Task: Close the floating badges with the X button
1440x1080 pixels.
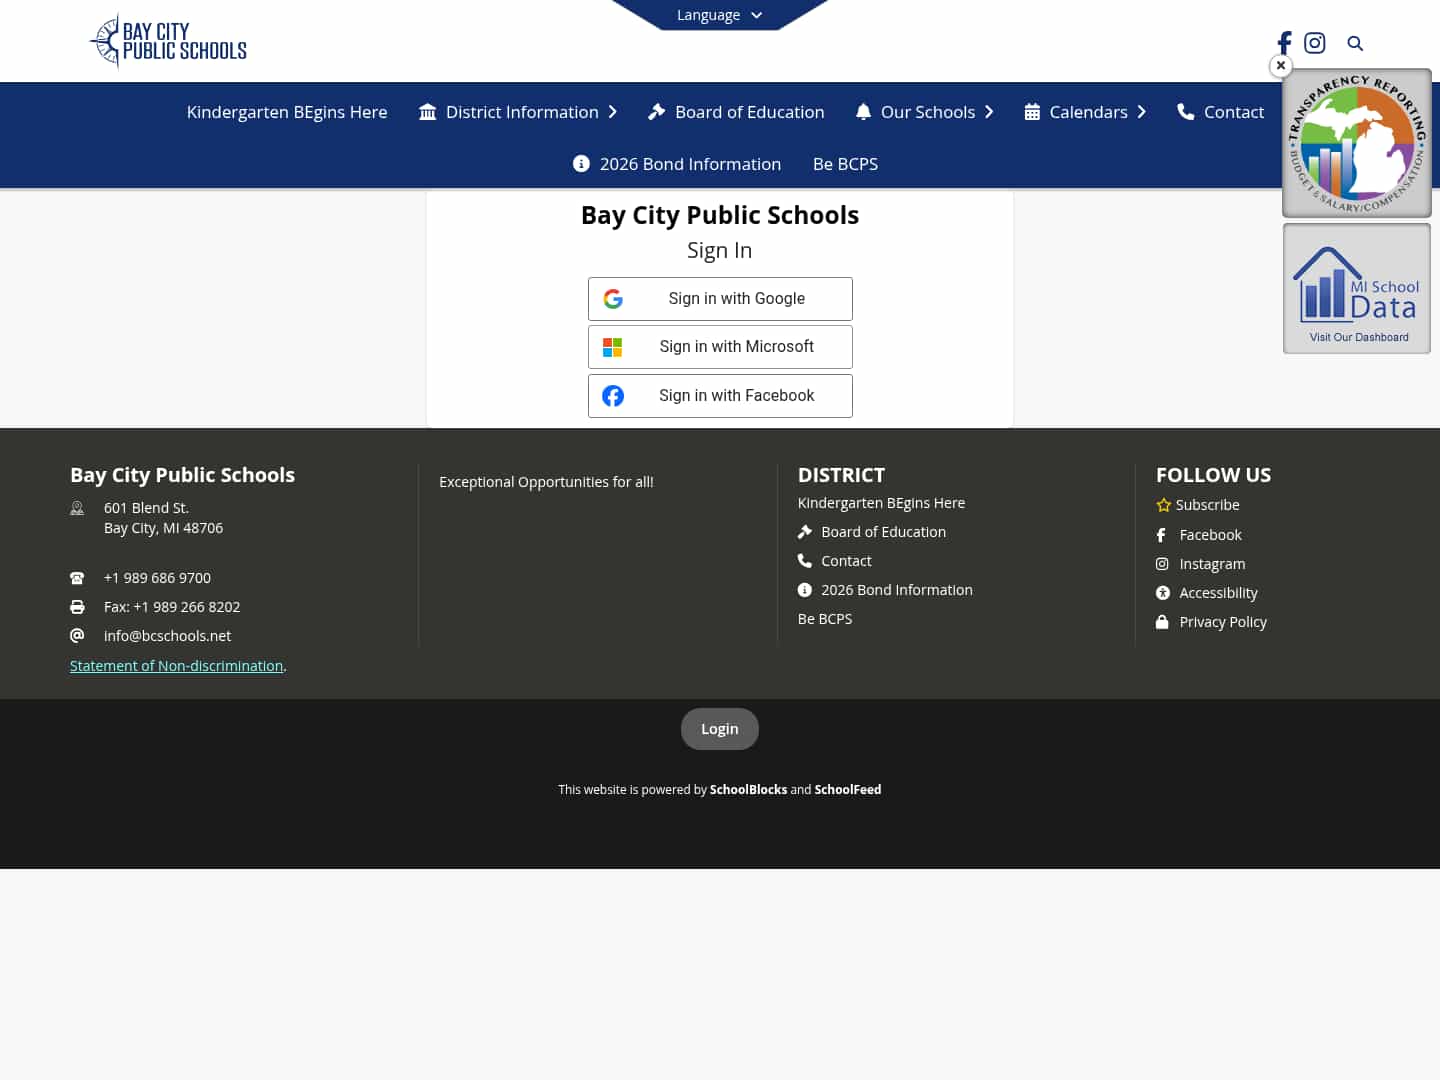Action: (1281, 66)
